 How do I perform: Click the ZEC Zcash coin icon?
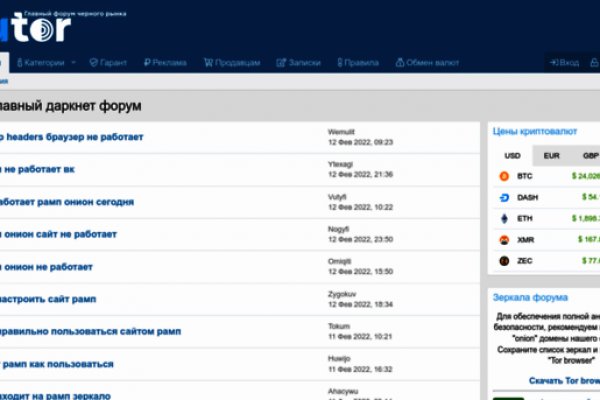coord(503,261)
